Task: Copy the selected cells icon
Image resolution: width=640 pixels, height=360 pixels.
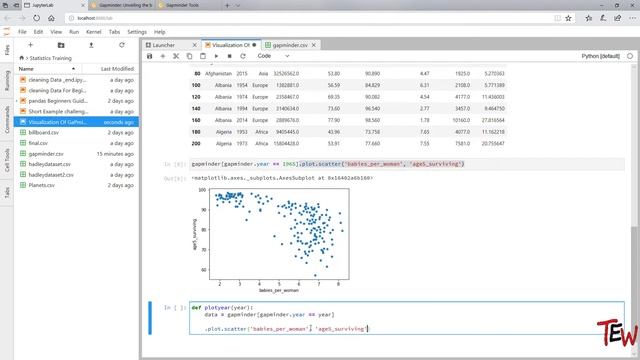Action: (x=189, y=56)
